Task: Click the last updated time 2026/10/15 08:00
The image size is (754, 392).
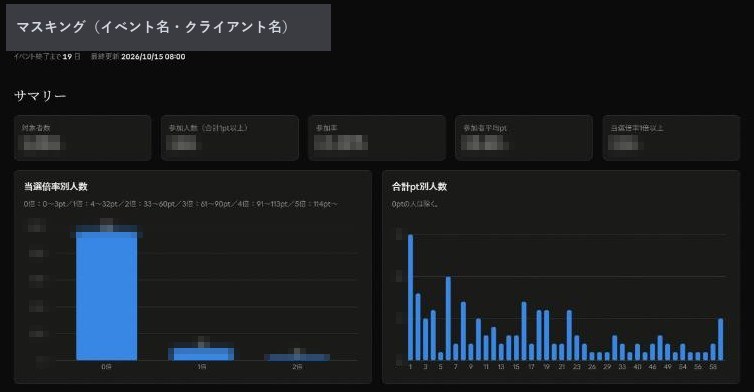Action: click(153, 57)
